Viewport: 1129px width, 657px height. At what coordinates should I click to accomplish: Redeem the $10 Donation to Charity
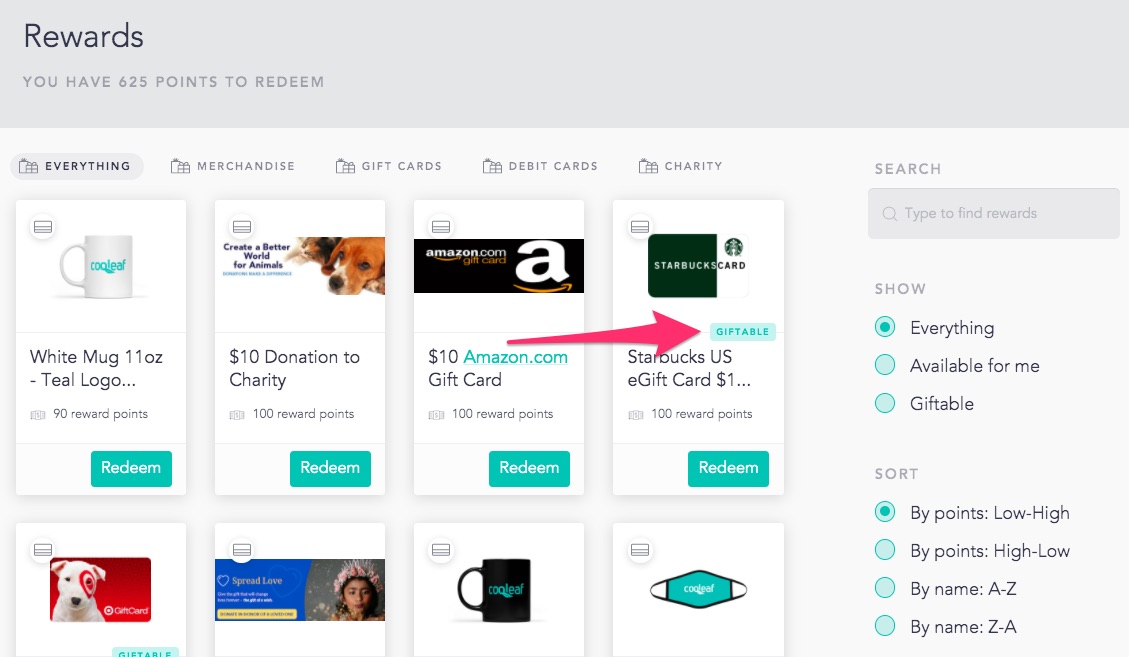coord(330,468)
